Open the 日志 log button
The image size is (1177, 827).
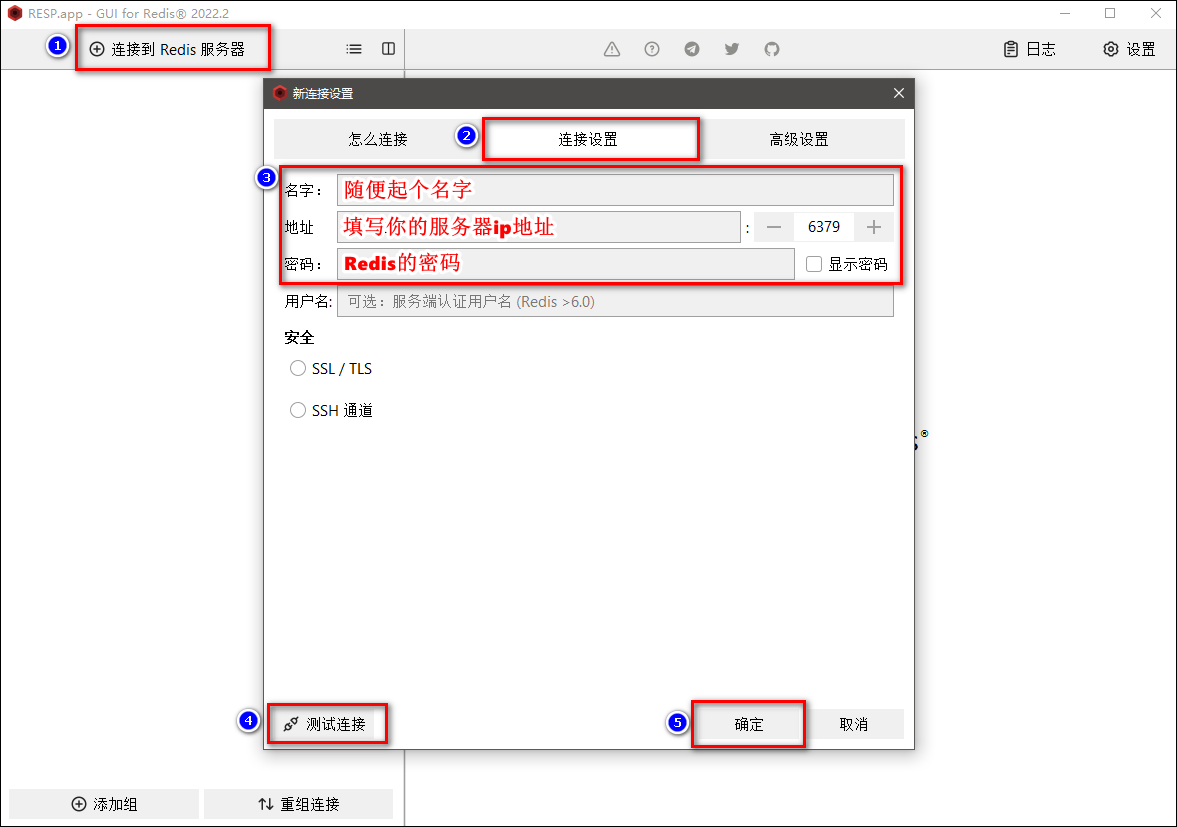pyautogui.click(x=1029, y=50)
